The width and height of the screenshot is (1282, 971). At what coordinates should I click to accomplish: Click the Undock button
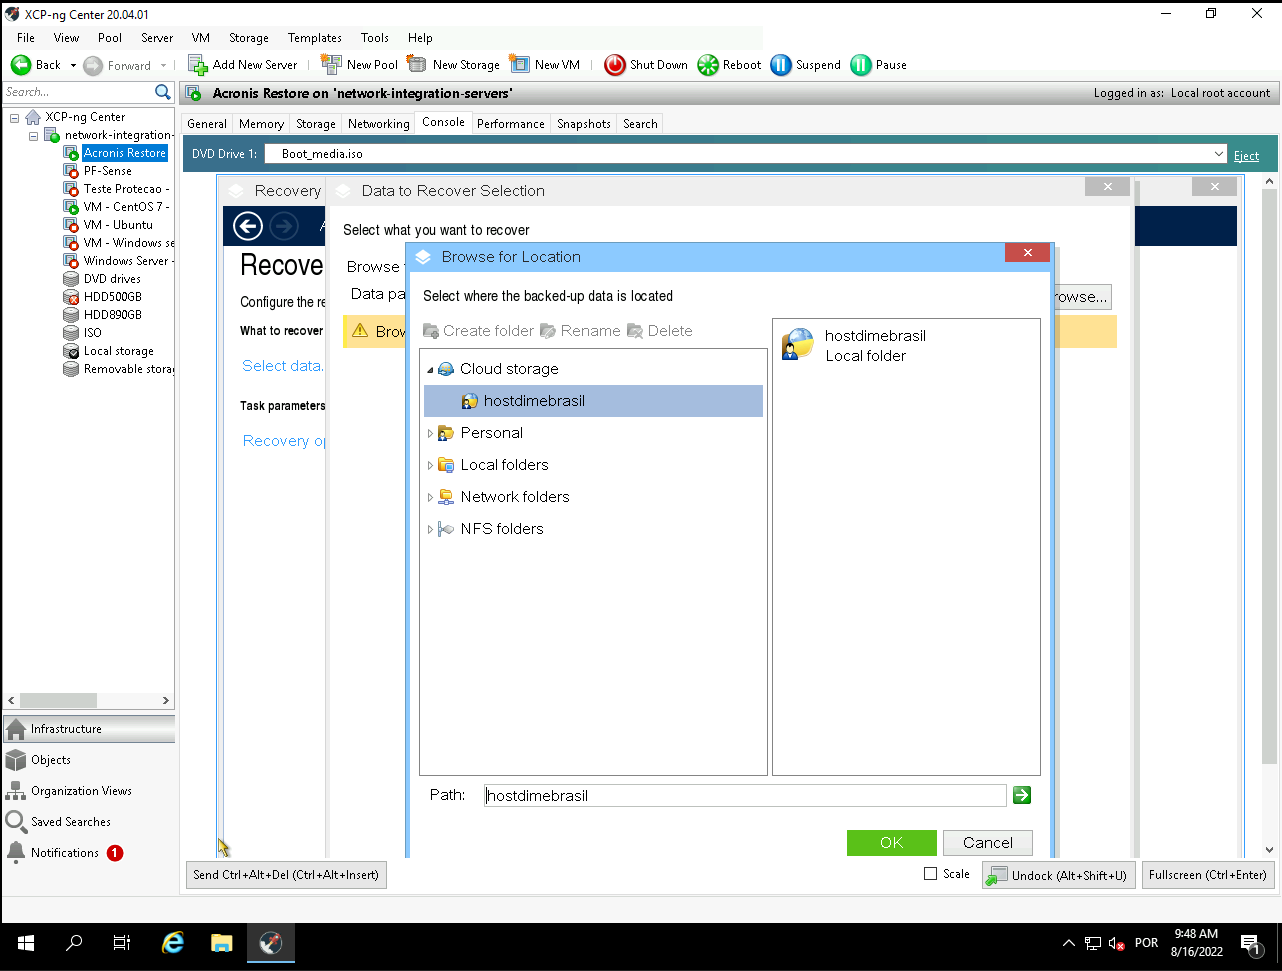click(1059, 875)
